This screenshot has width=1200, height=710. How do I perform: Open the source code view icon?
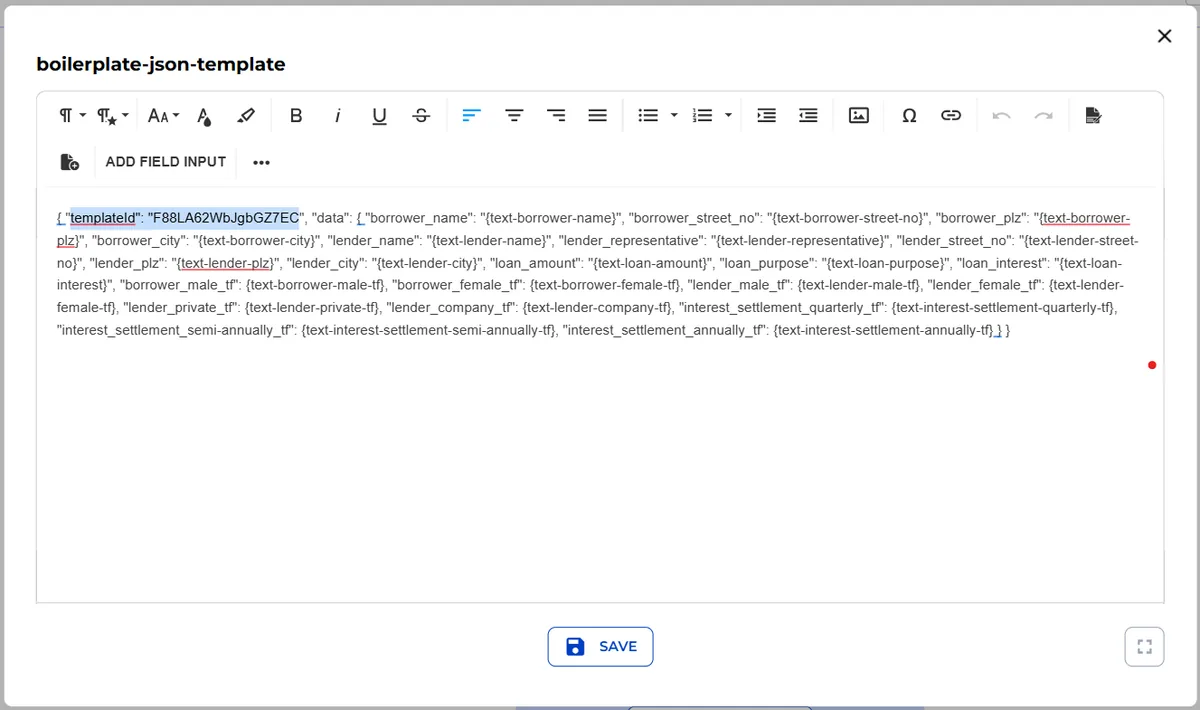pyautogui.click(x=1093, y=115)
